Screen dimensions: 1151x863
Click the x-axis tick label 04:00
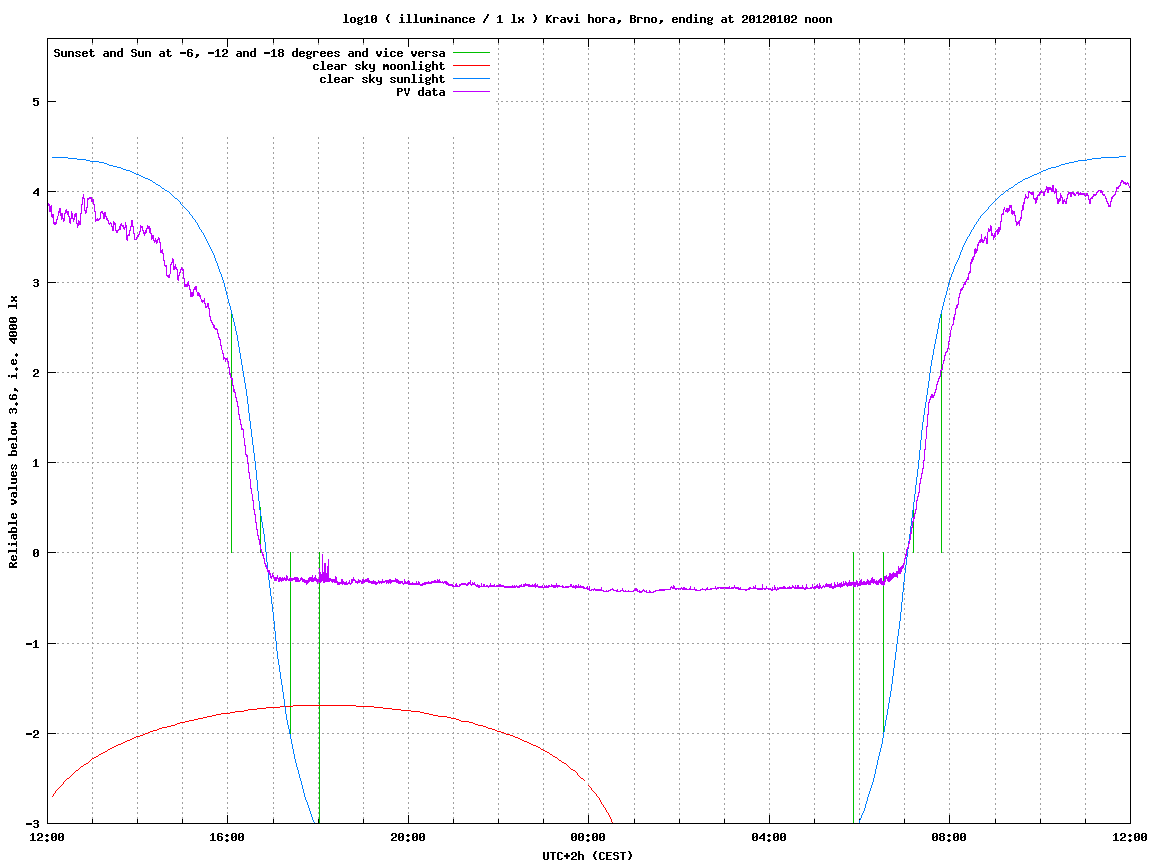coord(769,837)
